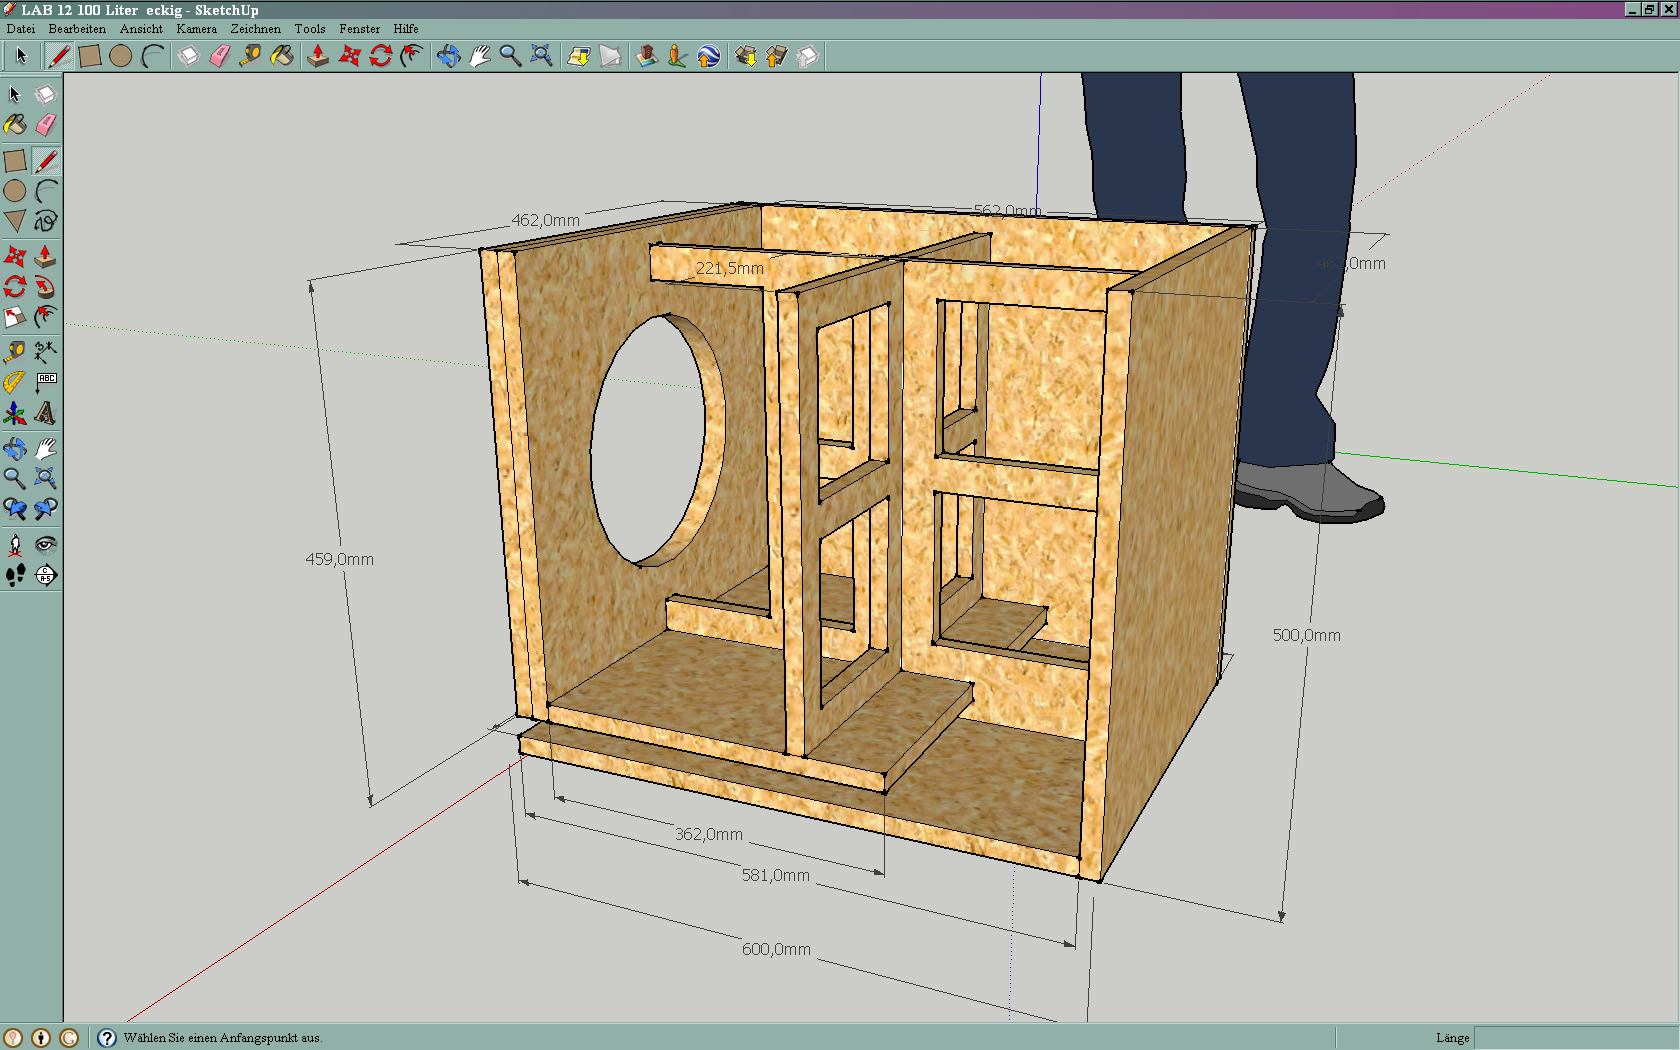The width and height of the screenshot is (1680, 1050).
Task: Select the Walk footprints tool
Action: pyautogui.click(x=15, y=575)
